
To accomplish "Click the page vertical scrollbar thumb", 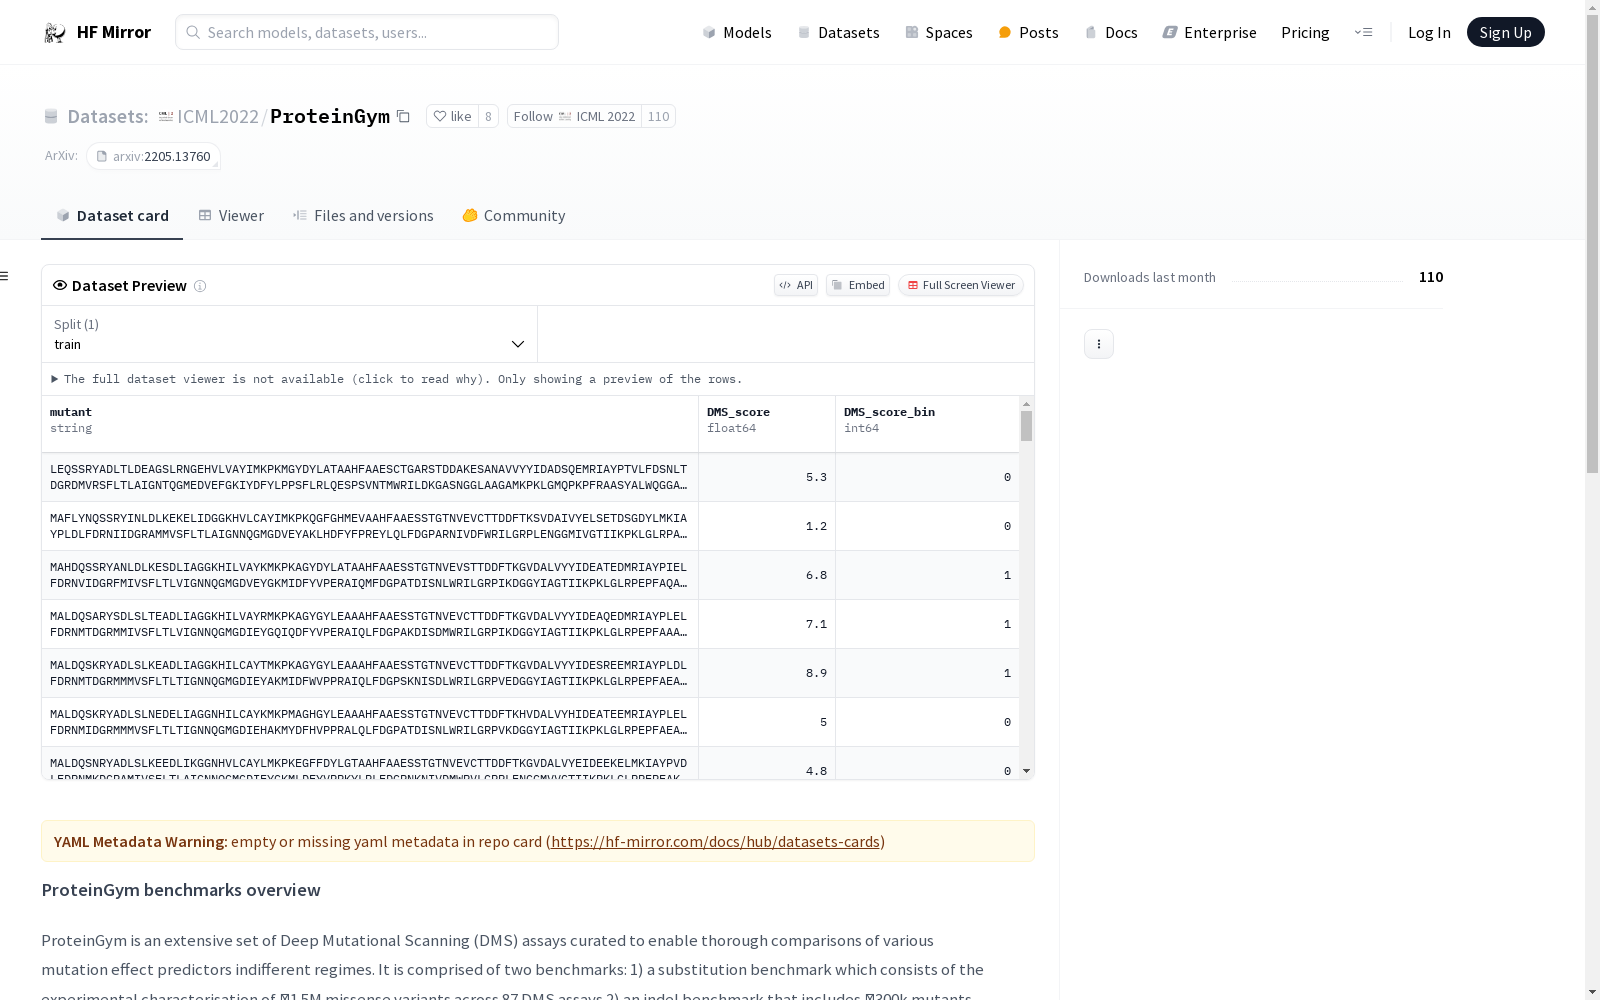I will 1592,242.
